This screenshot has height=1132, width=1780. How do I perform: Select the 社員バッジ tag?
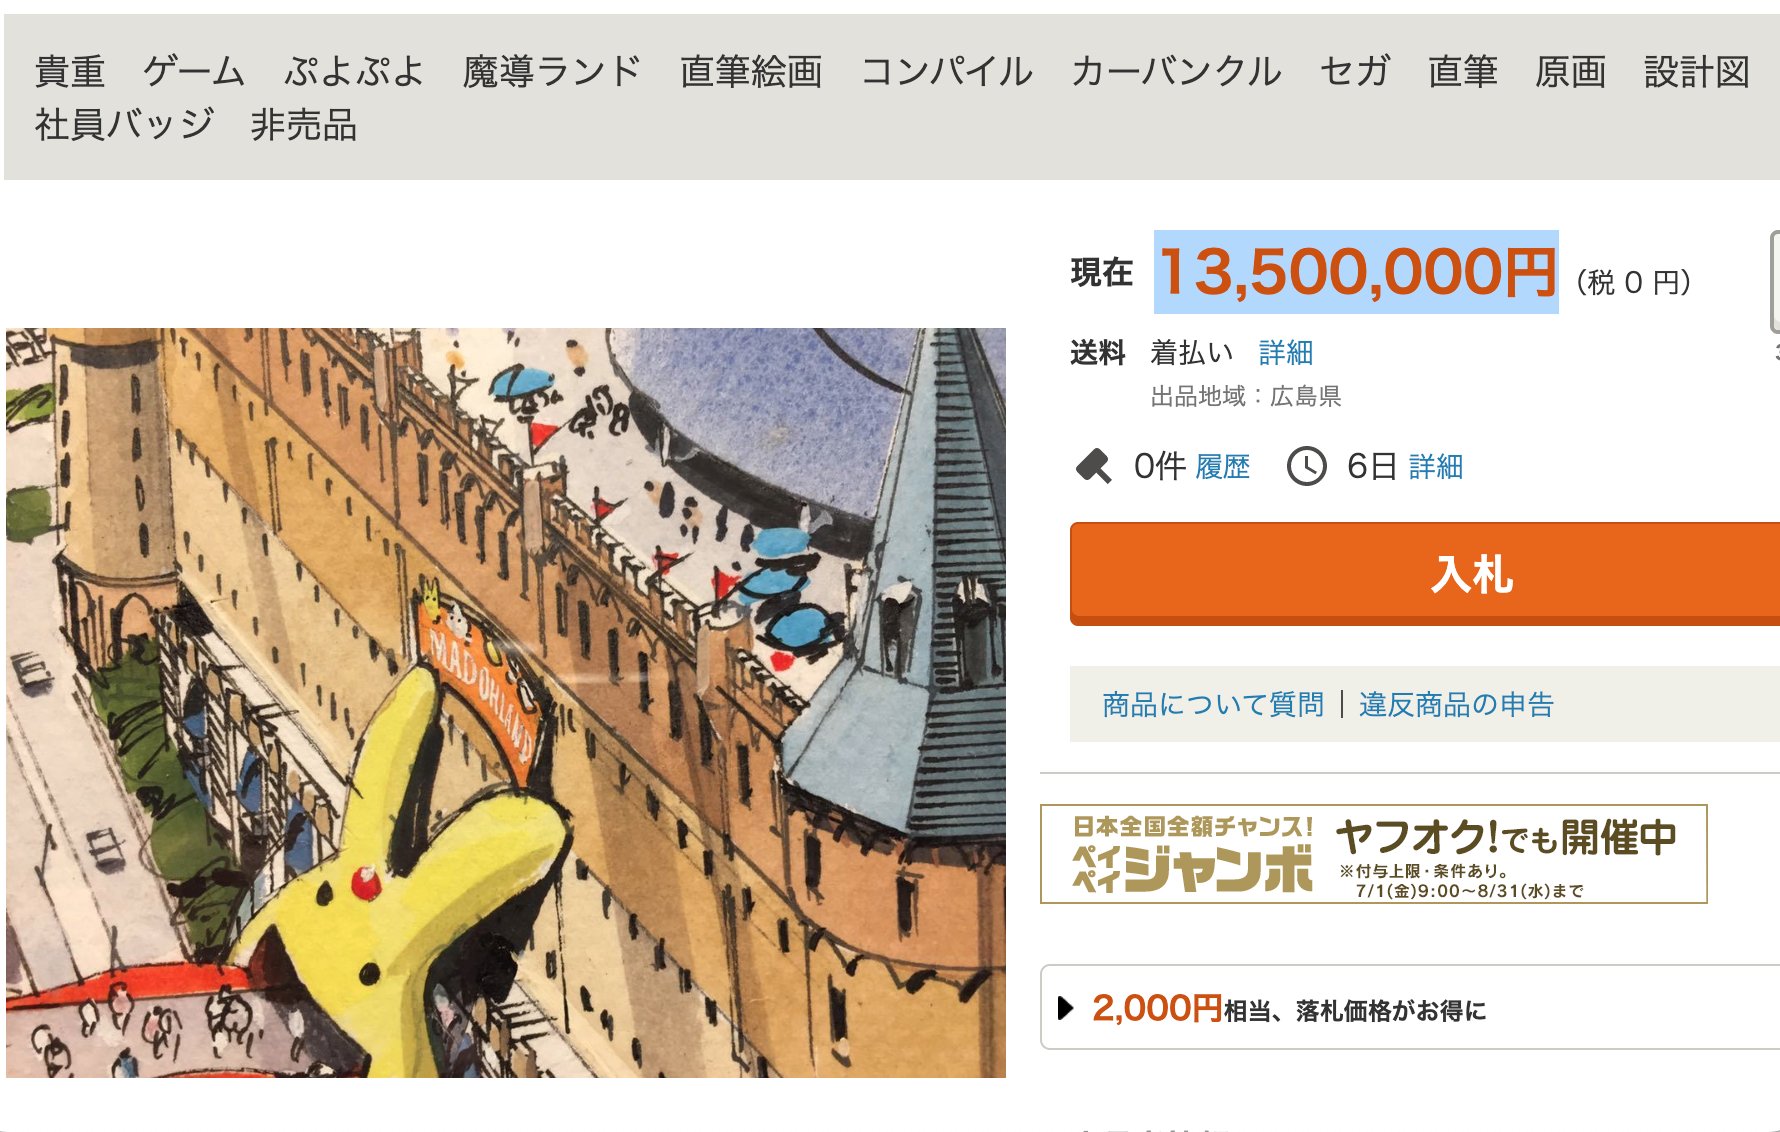pos(125,125)
